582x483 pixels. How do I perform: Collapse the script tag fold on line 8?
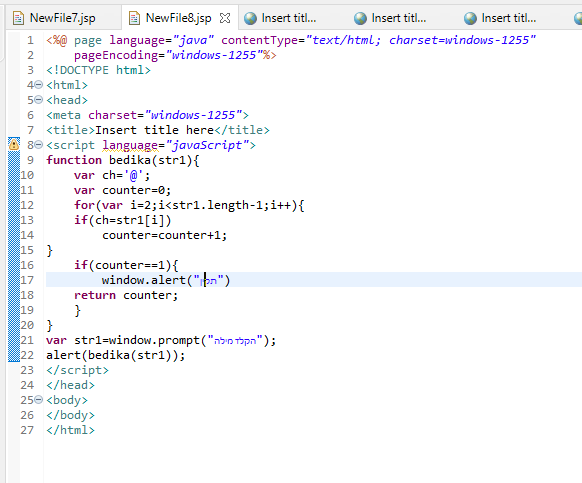click(x=39, y=144)
